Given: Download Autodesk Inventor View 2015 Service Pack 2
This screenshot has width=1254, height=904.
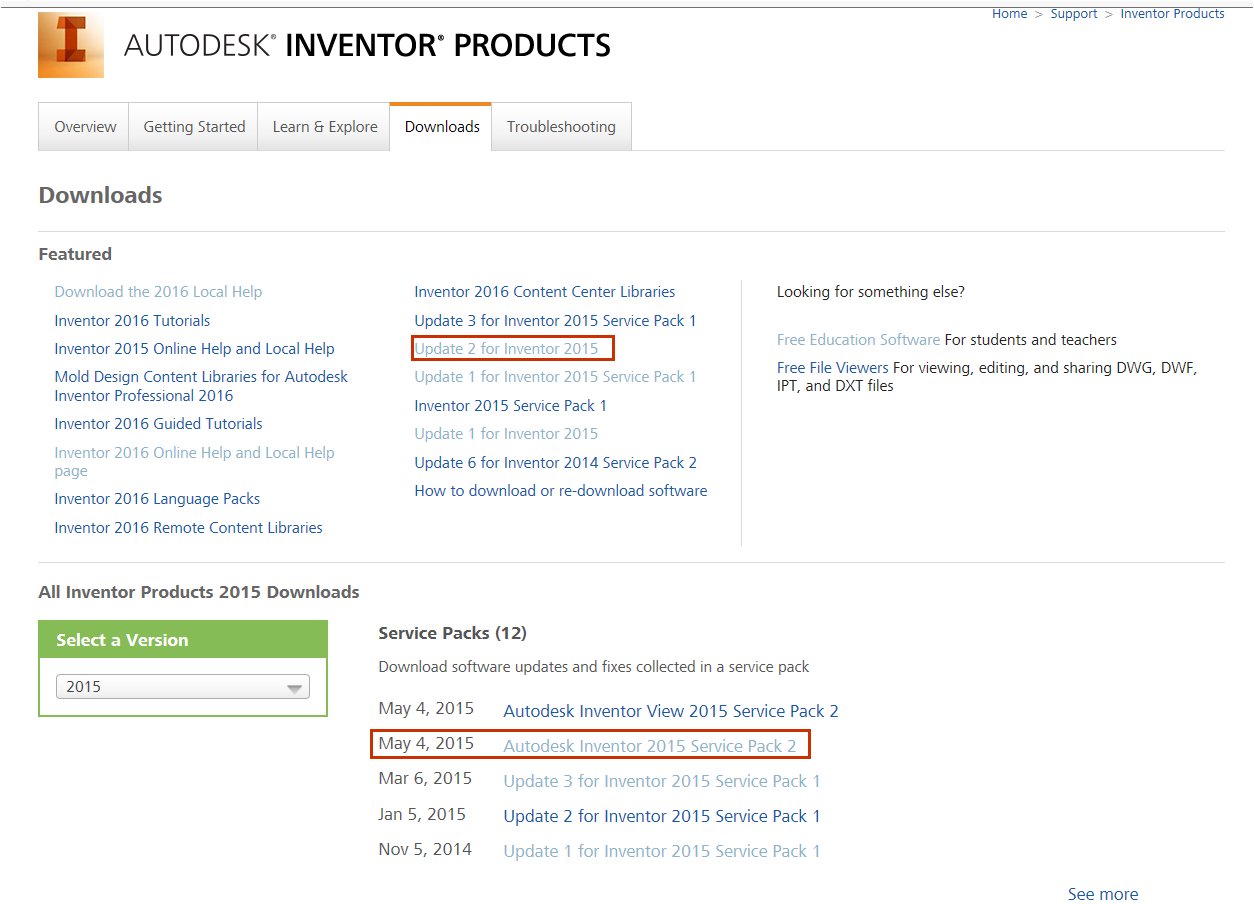Looking at the screenshot, I should [x=670, y=711].
